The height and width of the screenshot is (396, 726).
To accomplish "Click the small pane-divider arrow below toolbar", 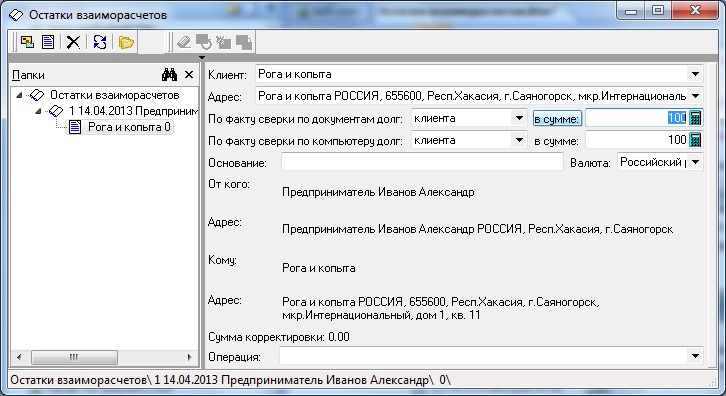I will pyautogui.click(x=201, y=57).
